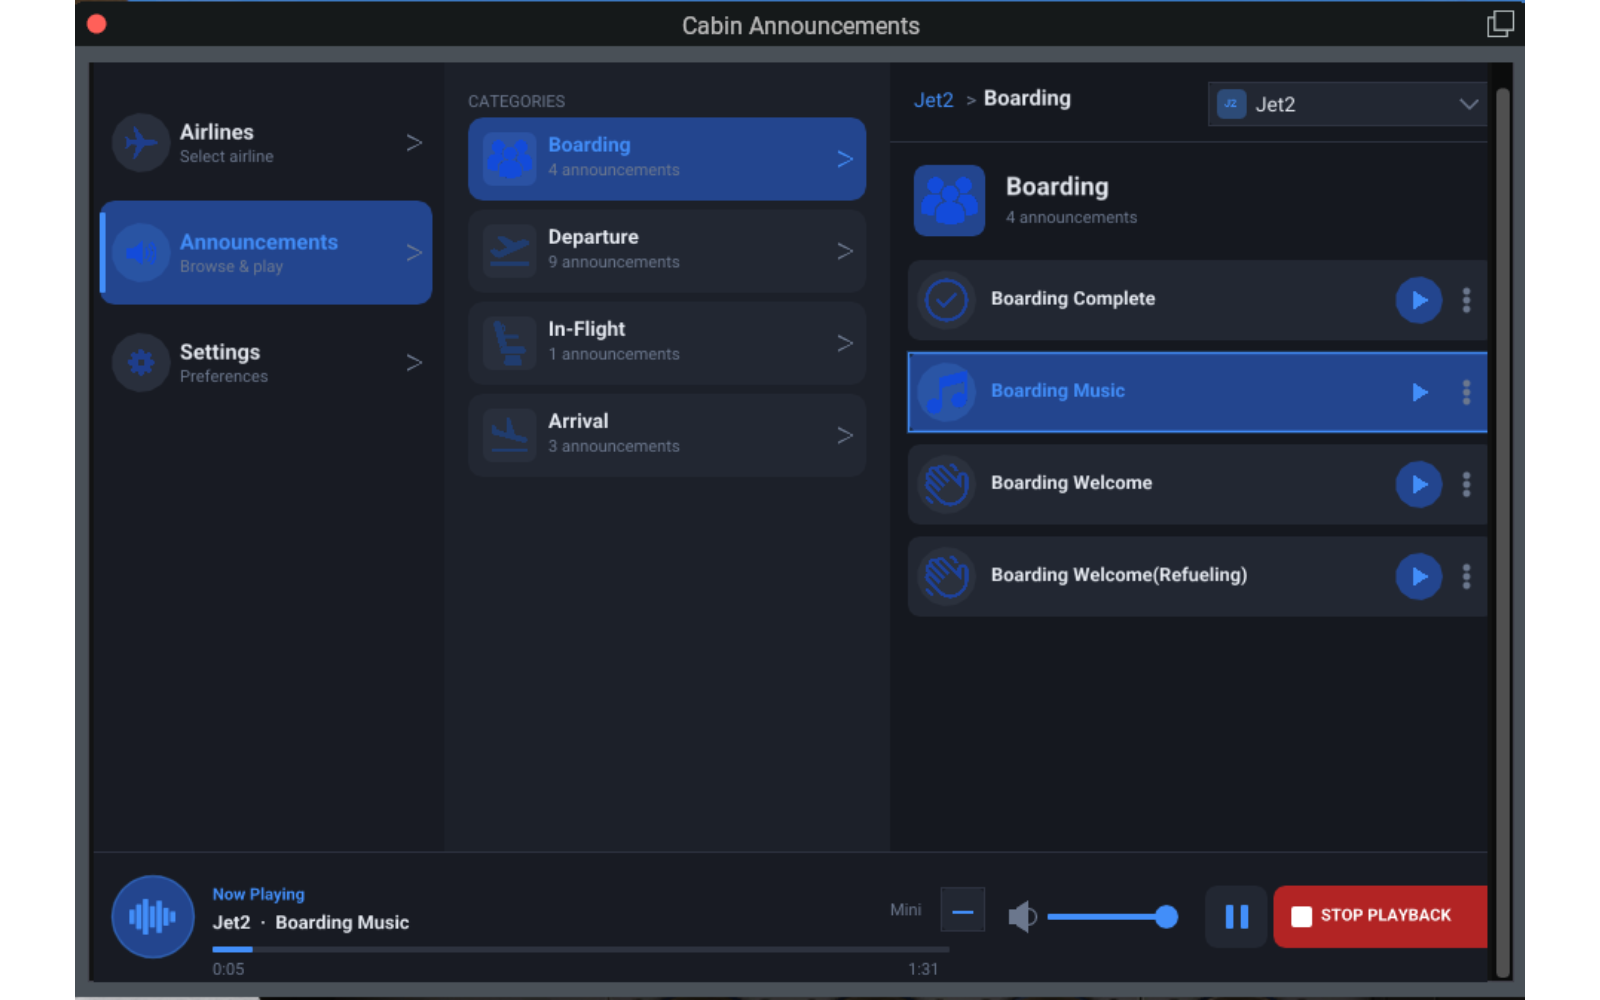This screenshot has height=1000, width=1600.
Task: Expand the Airlines section chevron
Action: point(414,143)
